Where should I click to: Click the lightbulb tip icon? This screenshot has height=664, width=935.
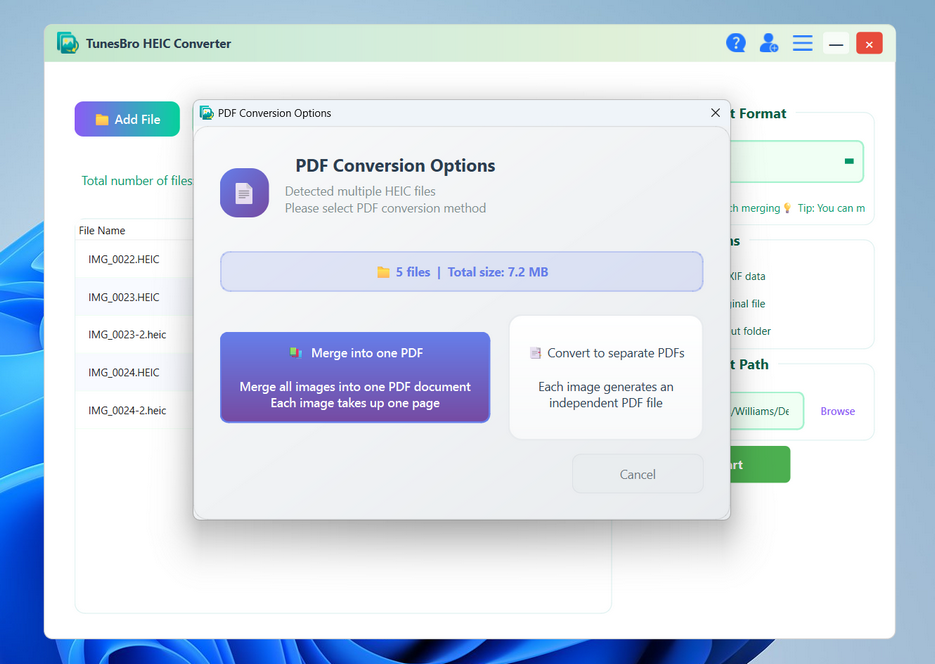(x=787, y=208)
